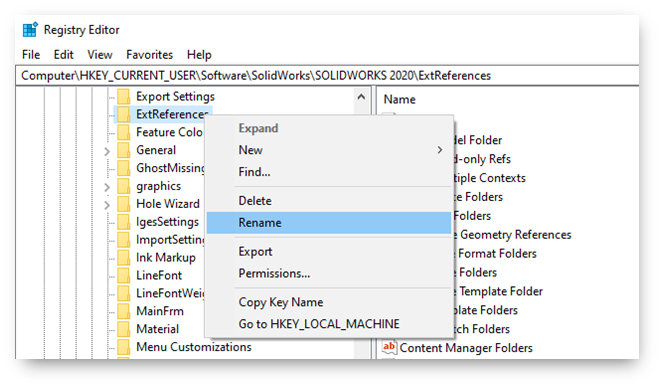Select the LineFontWeight key

[170, 293]
